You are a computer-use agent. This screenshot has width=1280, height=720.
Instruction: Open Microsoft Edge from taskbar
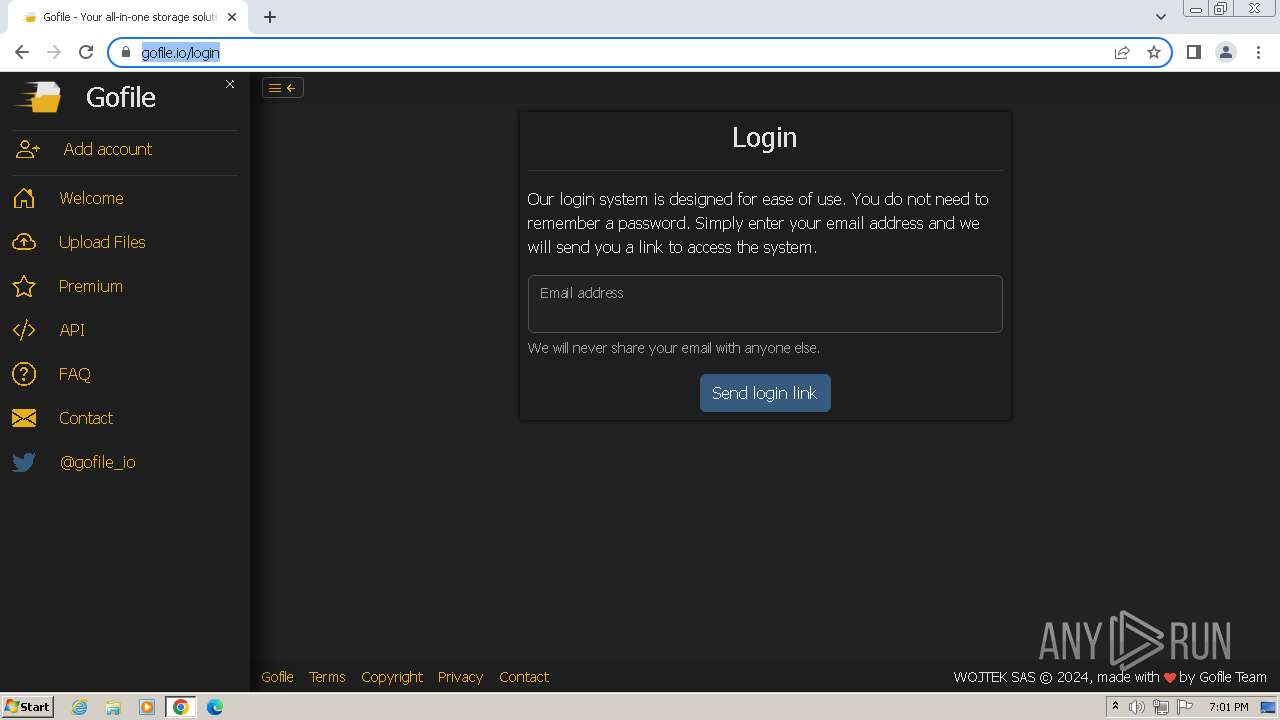(x=215, y=707)
